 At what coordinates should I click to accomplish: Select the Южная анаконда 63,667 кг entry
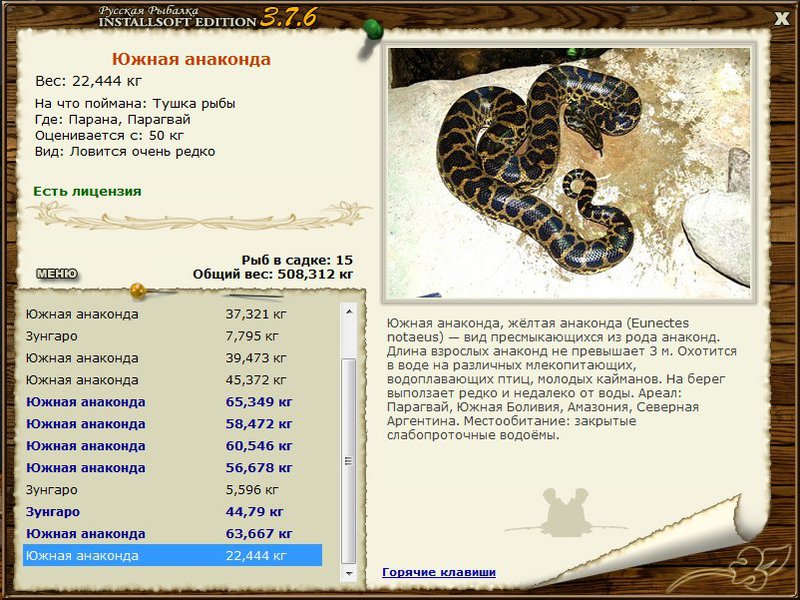[x=172, y=534]
